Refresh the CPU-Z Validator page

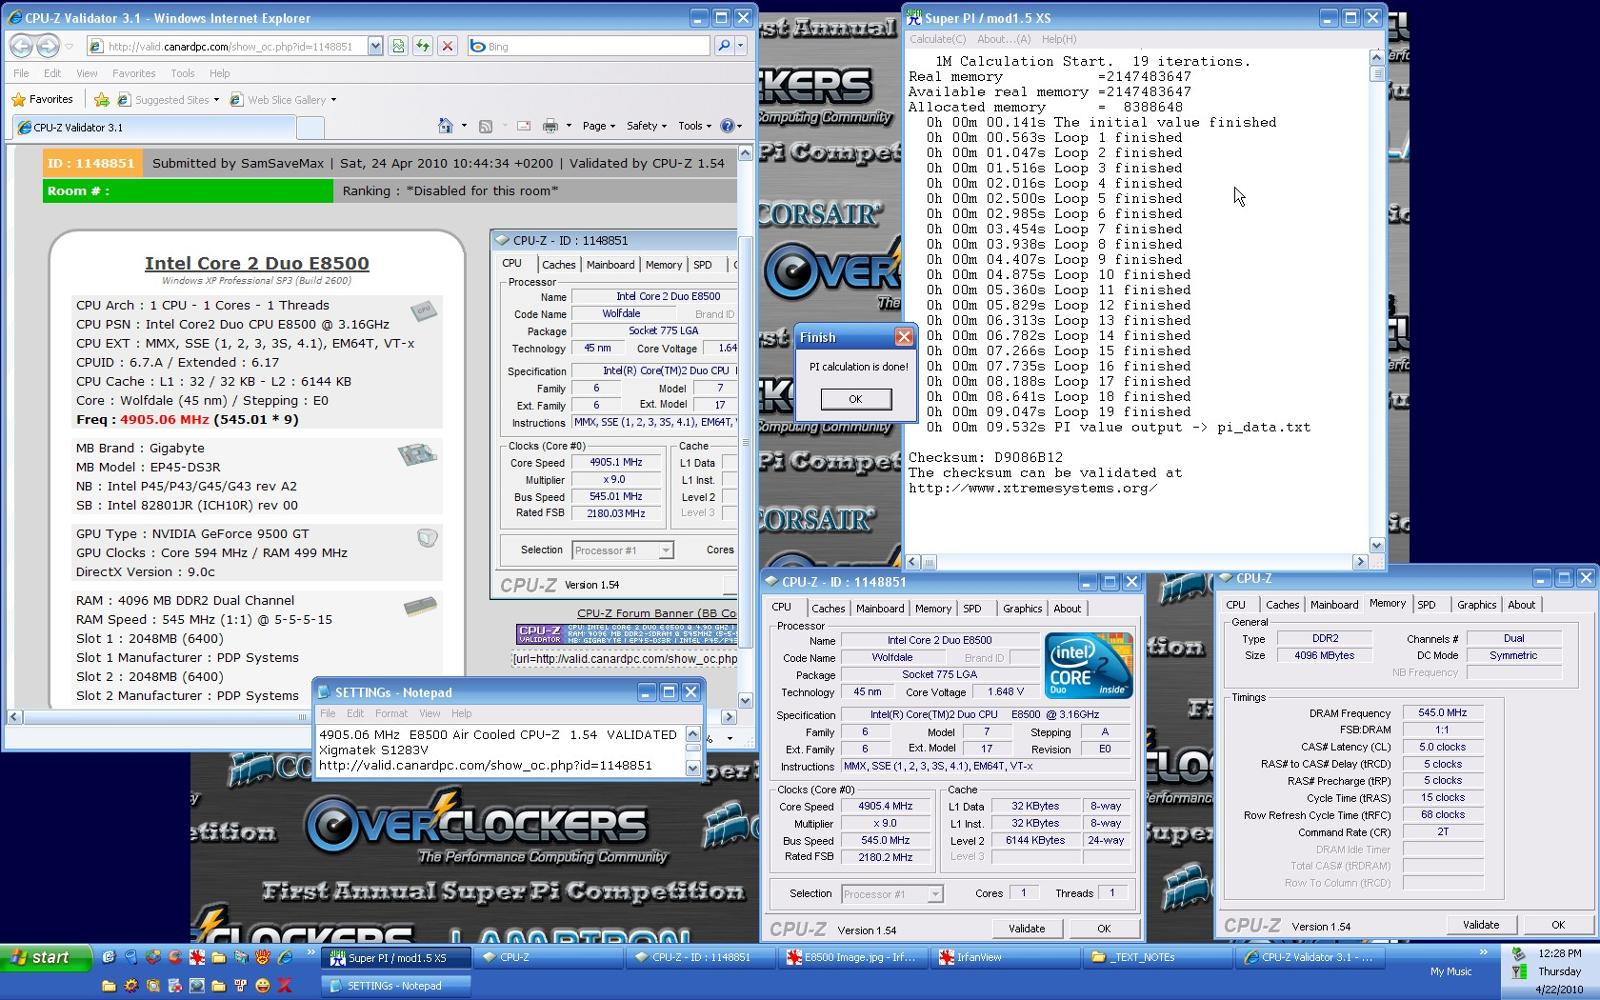coord(422,46)
